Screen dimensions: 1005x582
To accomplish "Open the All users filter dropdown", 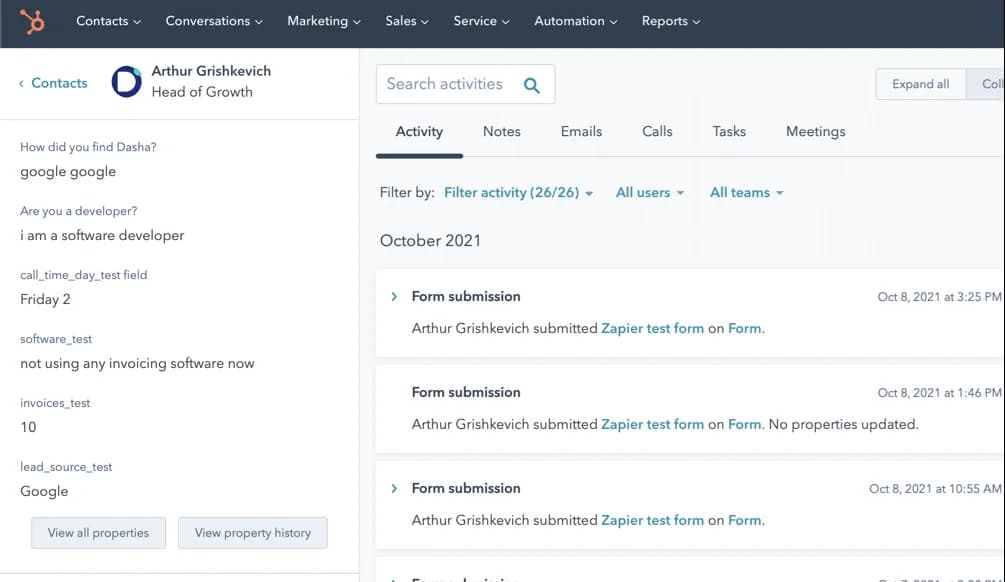I will pos(649,192).
